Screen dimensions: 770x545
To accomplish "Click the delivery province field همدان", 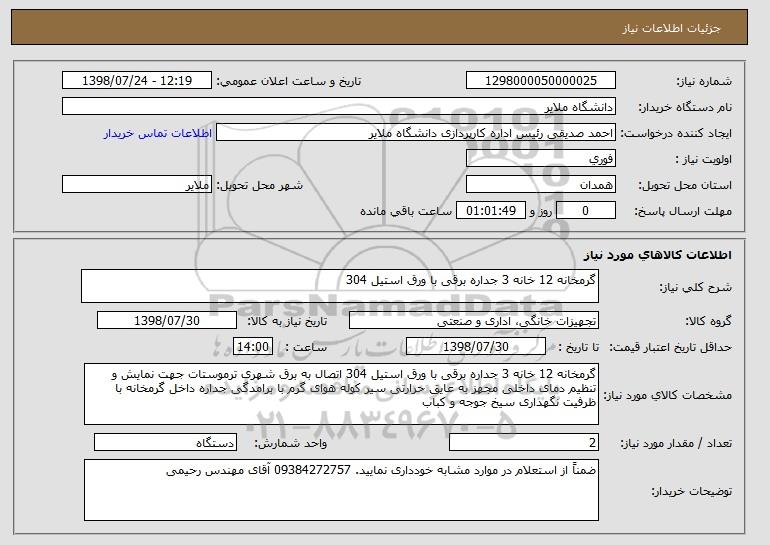I will point(541,185).
